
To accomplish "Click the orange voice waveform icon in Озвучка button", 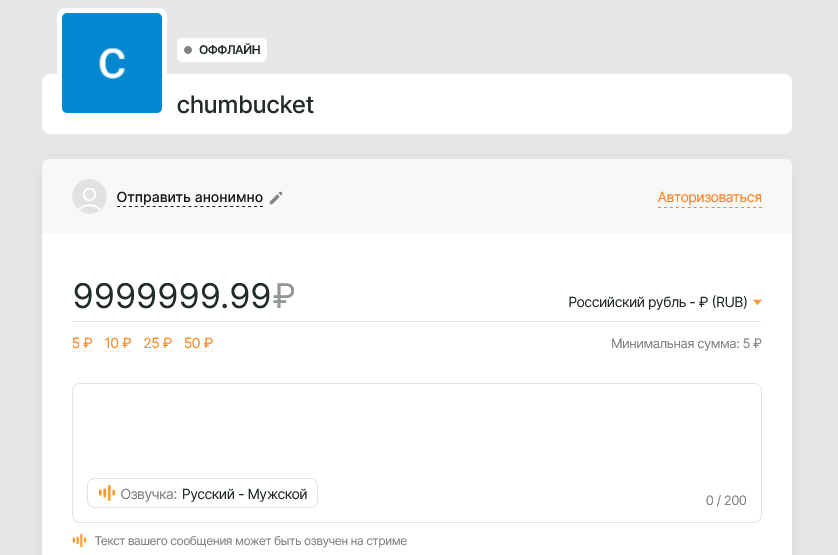I will click(x=107, y=493).
